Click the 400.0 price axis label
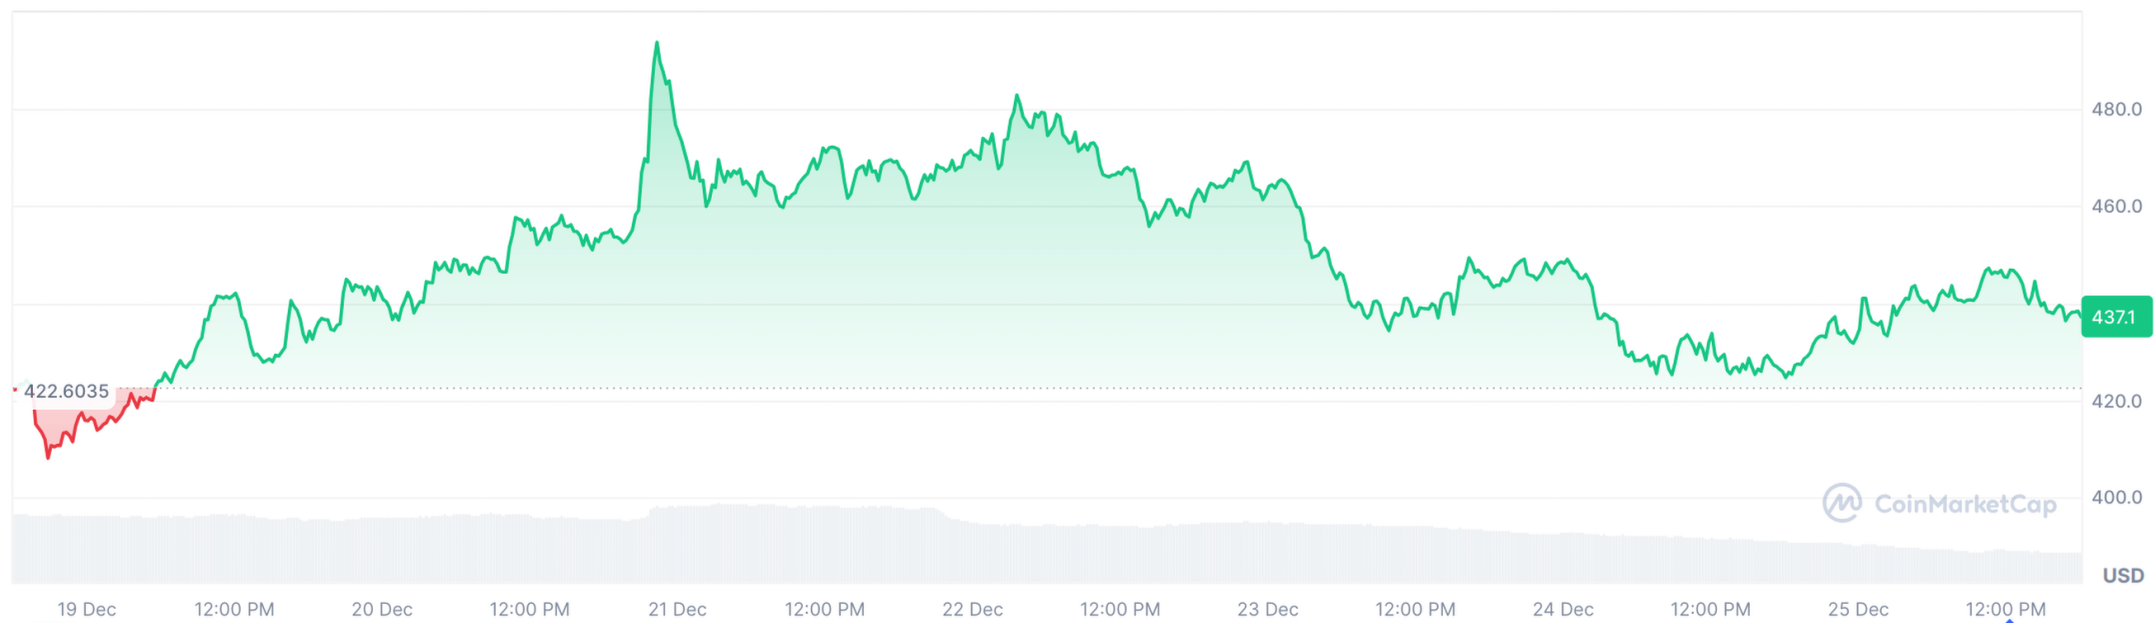Image resolution: width=2155 pixels, height=623 pixels. (2116, 497)
